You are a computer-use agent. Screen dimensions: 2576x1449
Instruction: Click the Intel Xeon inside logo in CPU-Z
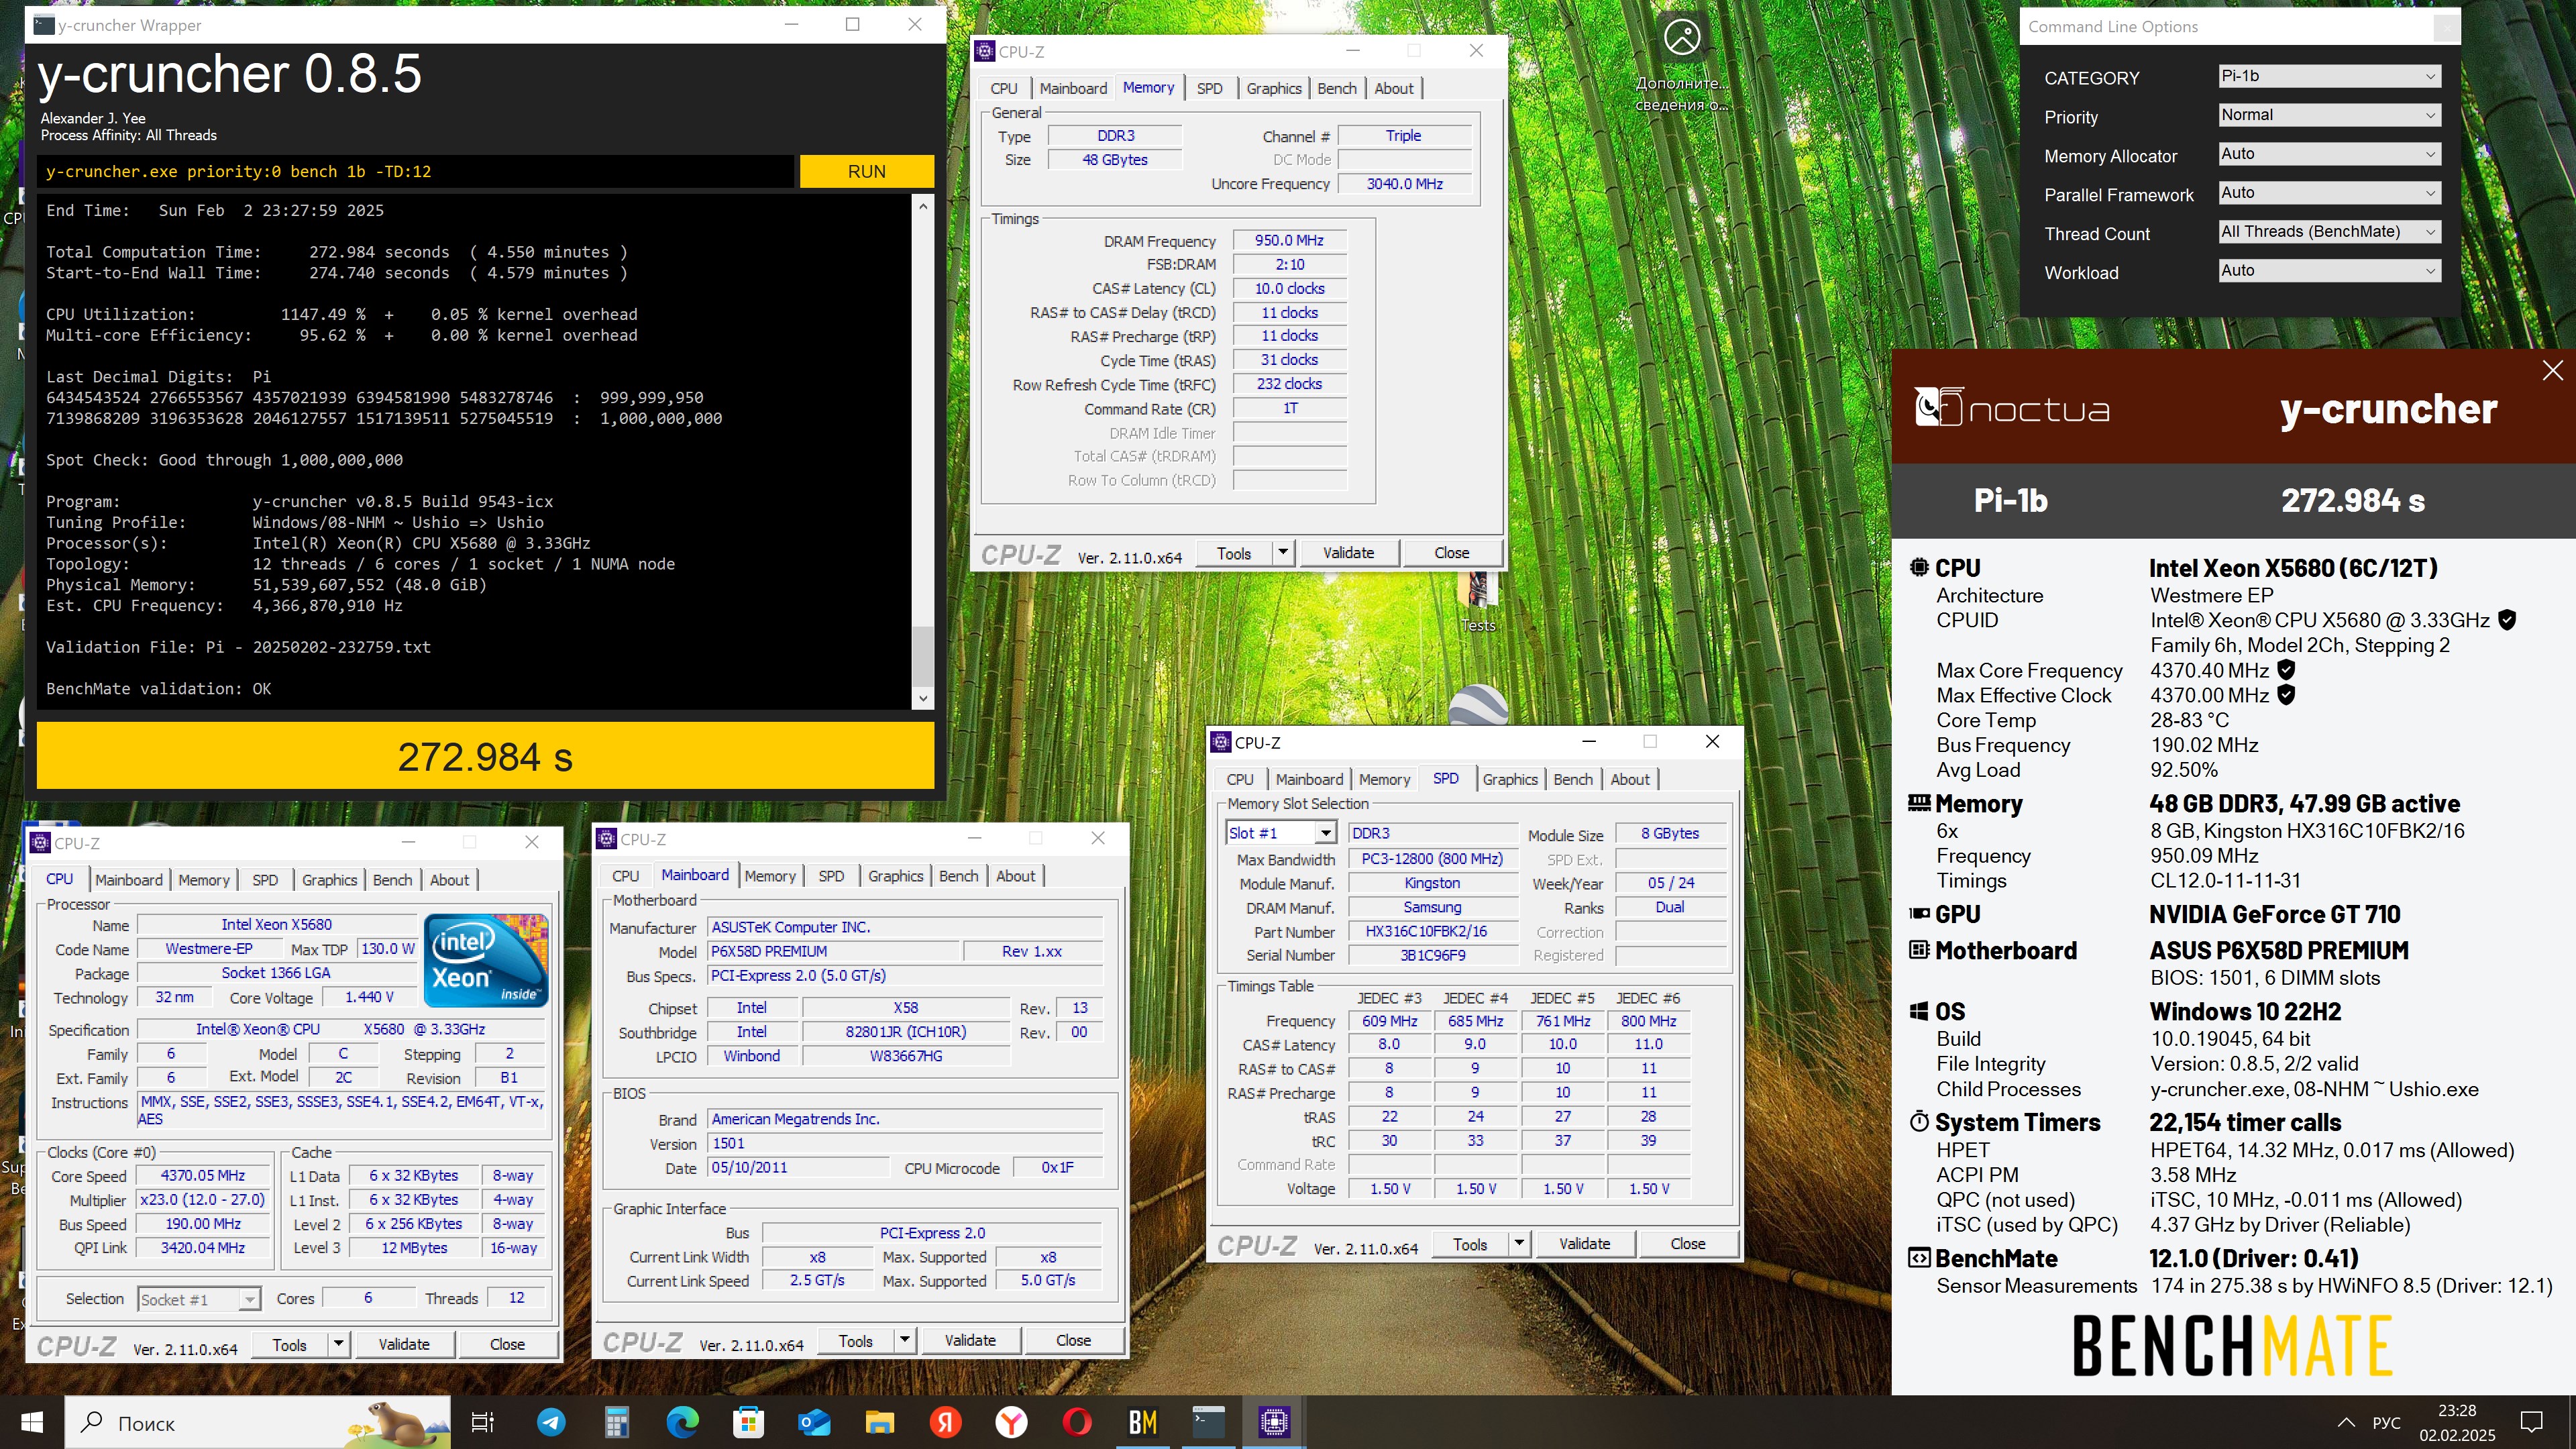point(487,960)
